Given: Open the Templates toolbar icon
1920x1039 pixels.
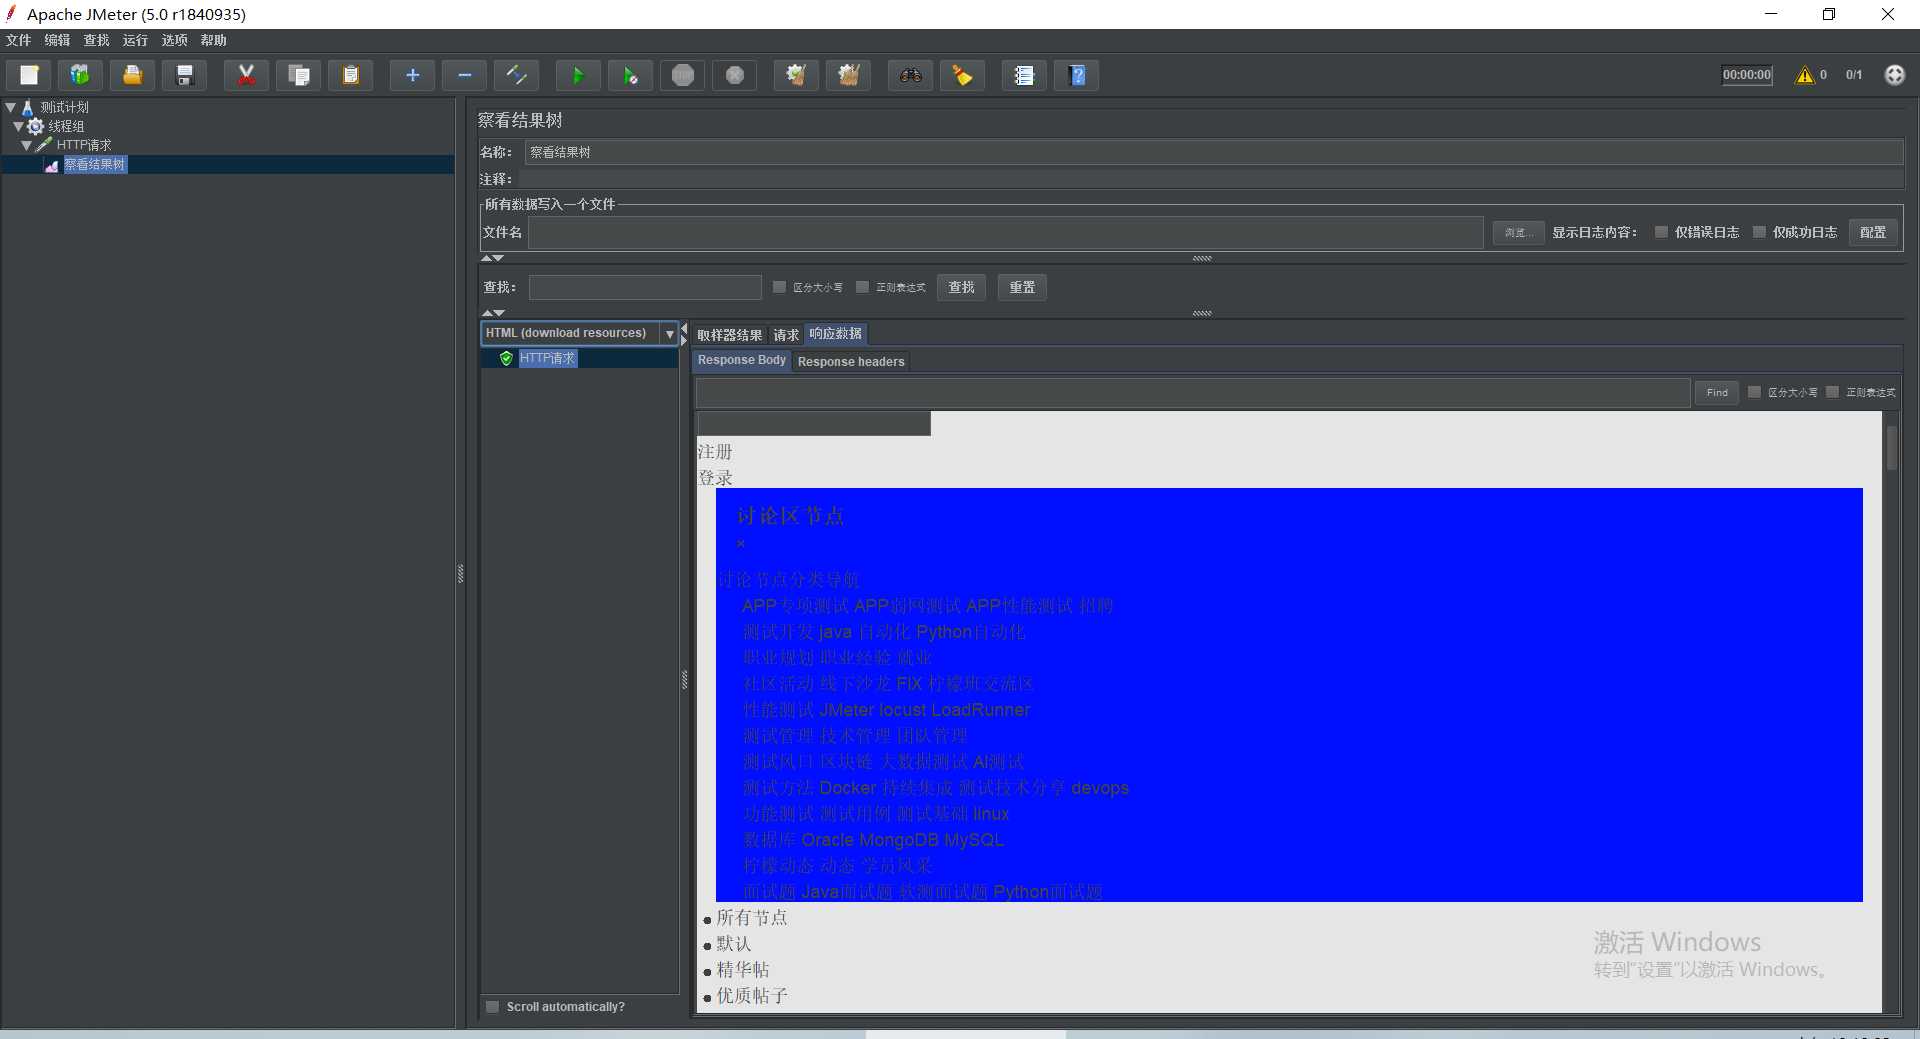Looking at the screenshot, I should (x=80, y=75).
